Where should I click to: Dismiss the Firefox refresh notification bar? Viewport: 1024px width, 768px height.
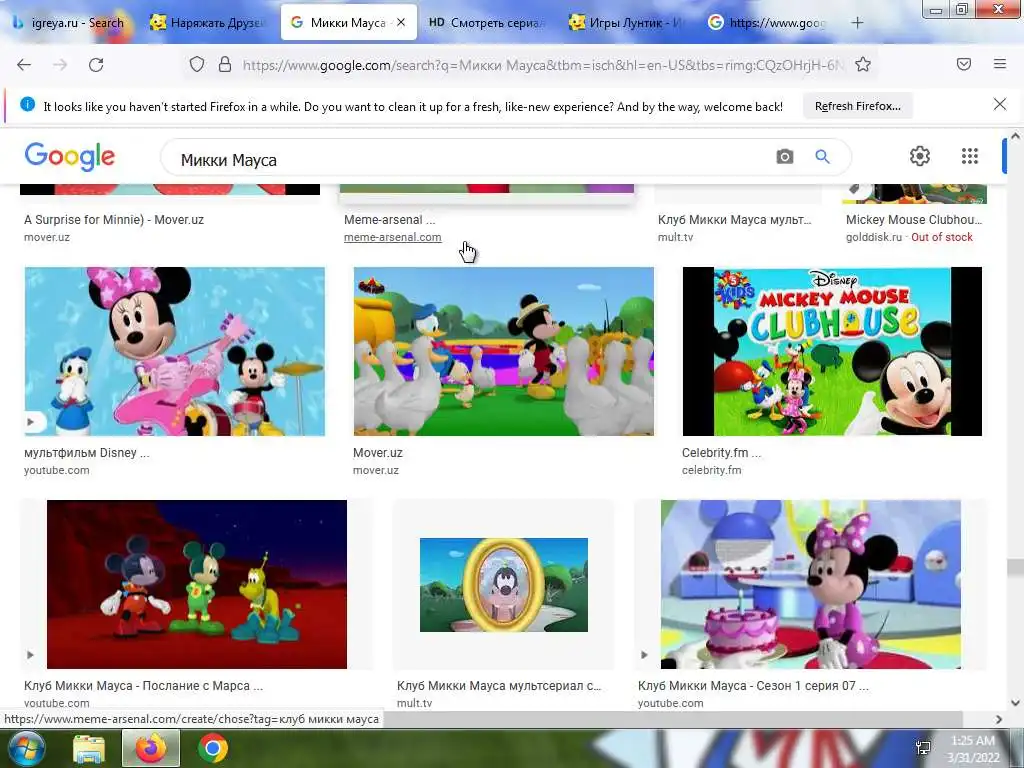click(x=999, y=104)
